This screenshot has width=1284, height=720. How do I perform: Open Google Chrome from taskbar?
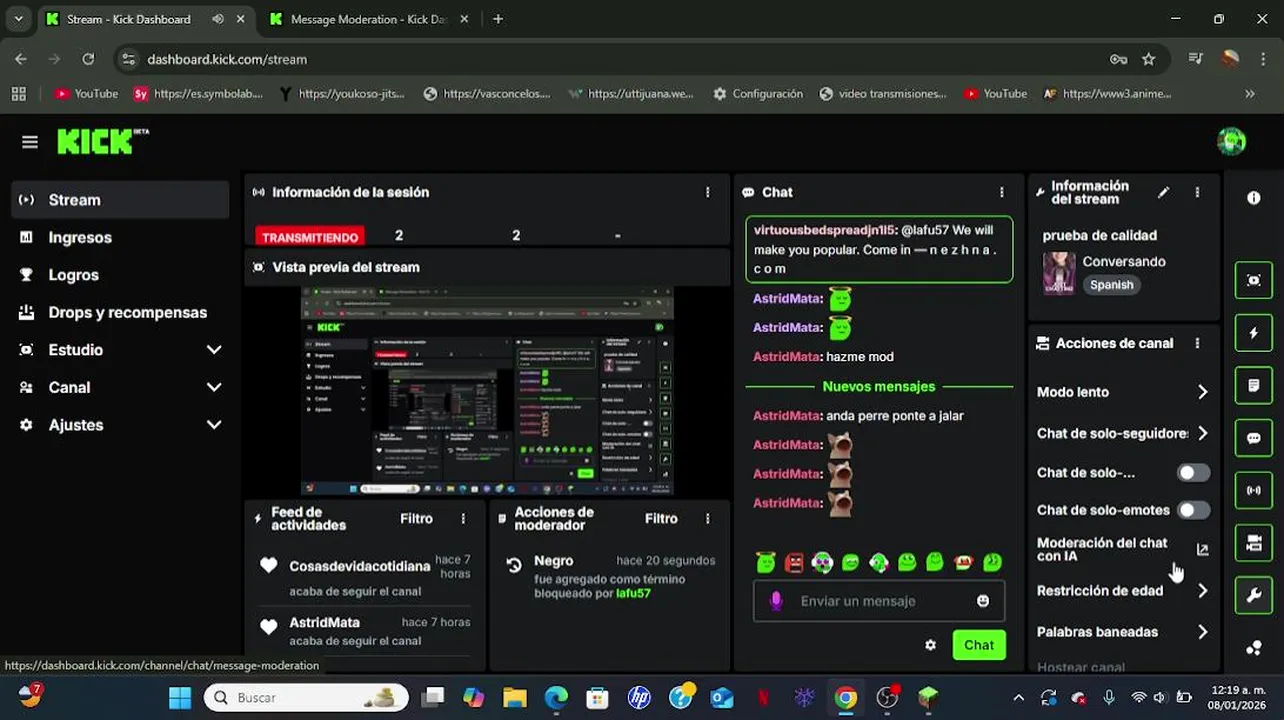(846, 697)
